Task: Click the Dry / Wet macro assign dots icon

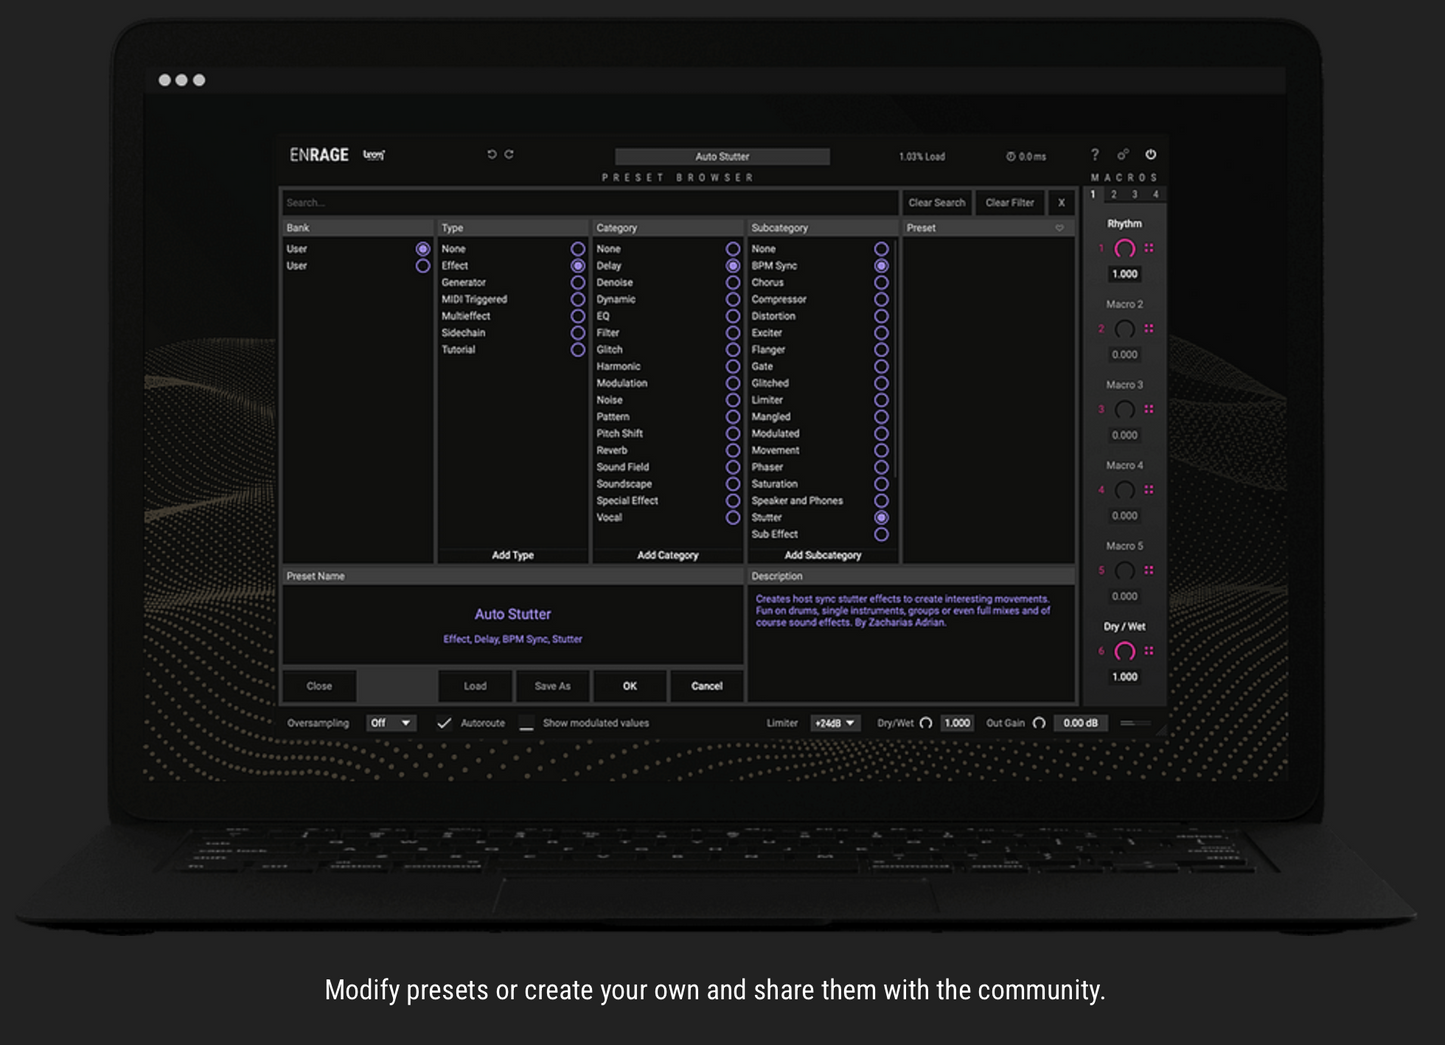Action: pos(1149,651)
